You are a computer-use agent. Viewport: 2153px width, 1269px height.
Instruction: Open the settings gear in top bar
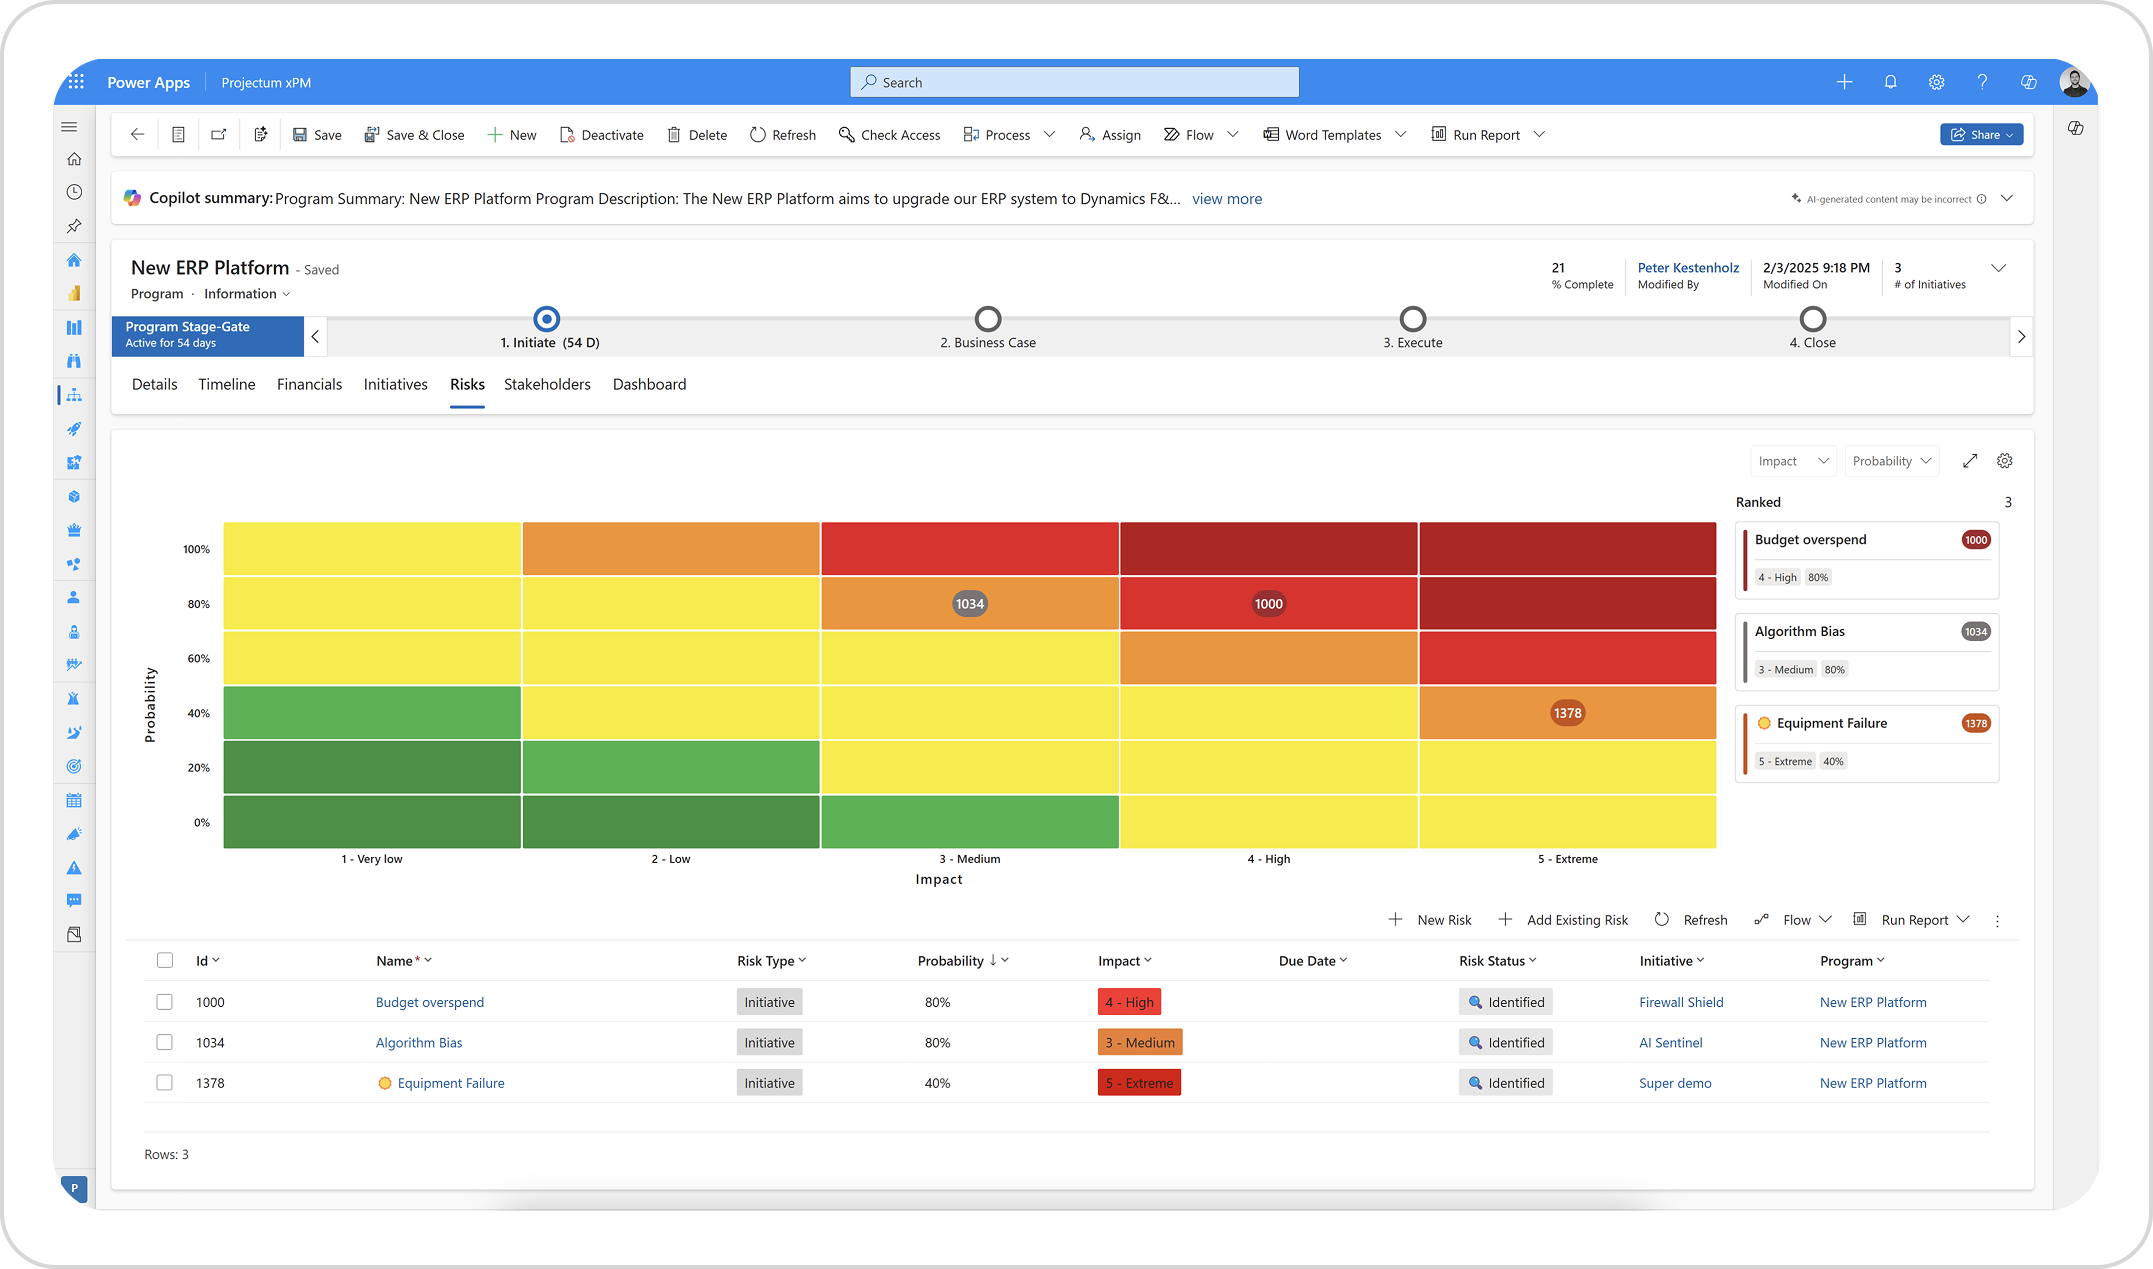click(x=1936, y=82)
